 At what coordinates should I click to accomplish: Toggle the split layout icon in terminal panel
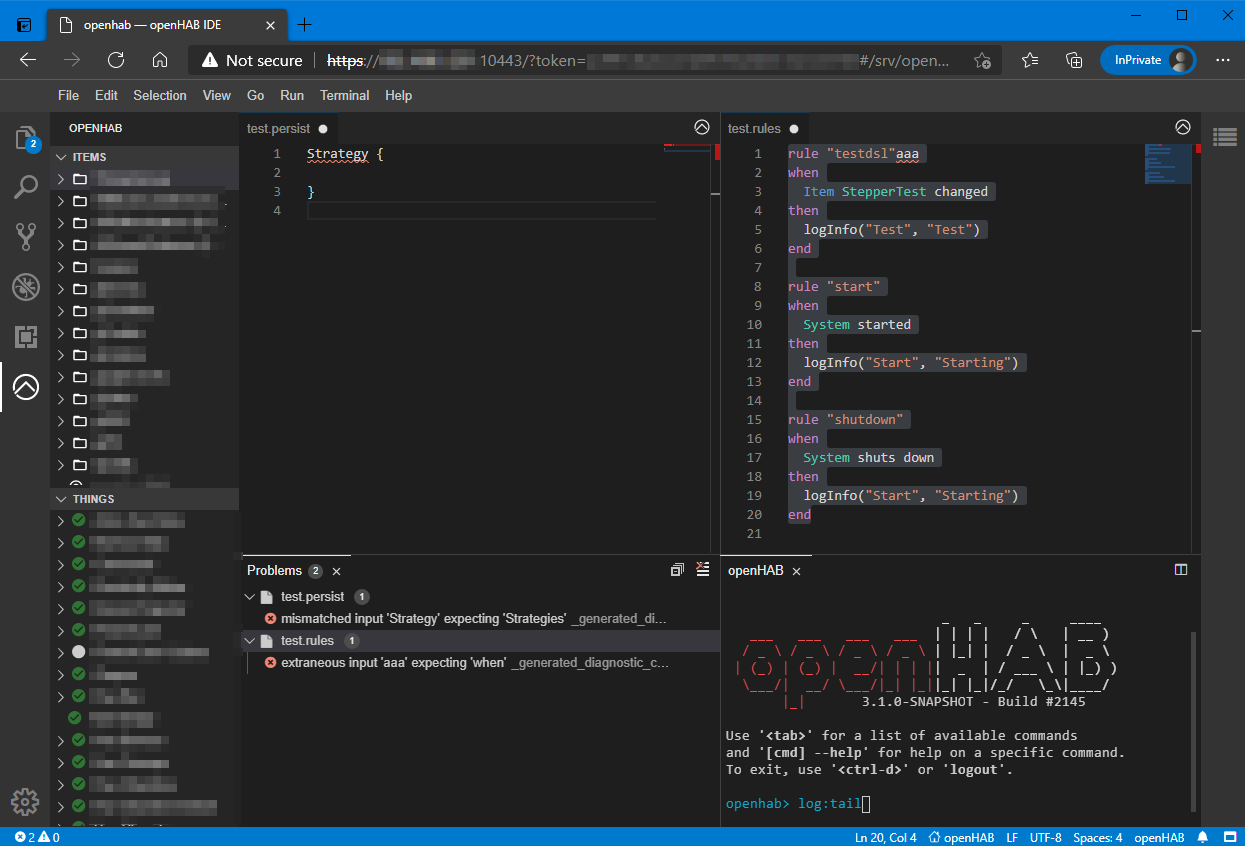pyautogui.click(x=1181, y=570)
